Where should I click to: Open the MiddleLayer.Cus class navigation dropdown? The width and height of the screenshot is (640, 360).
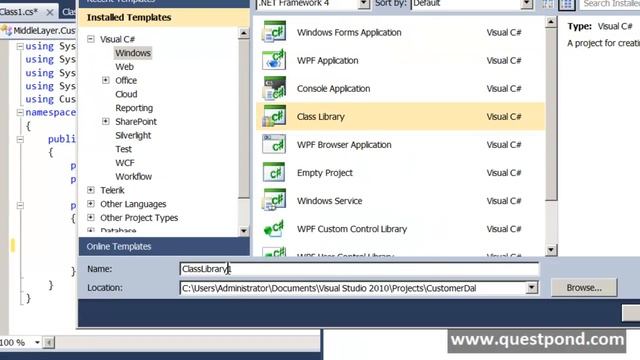[x=38, y=31]
